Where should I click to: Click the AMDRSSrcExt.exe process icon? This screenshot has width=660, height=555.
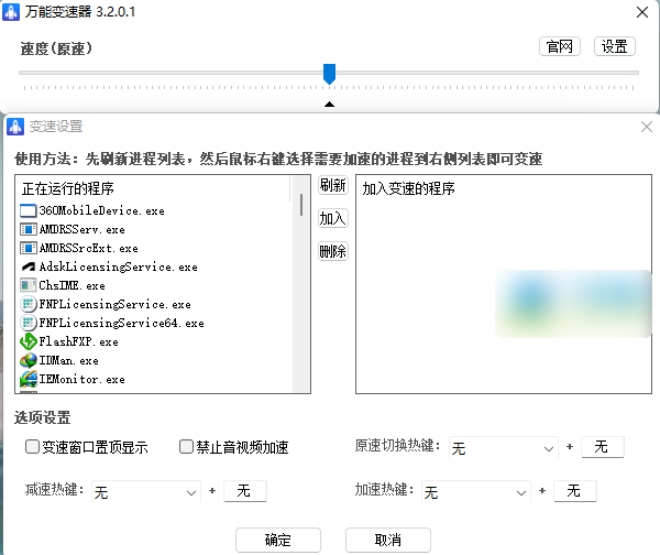click(x=28, y=248)
